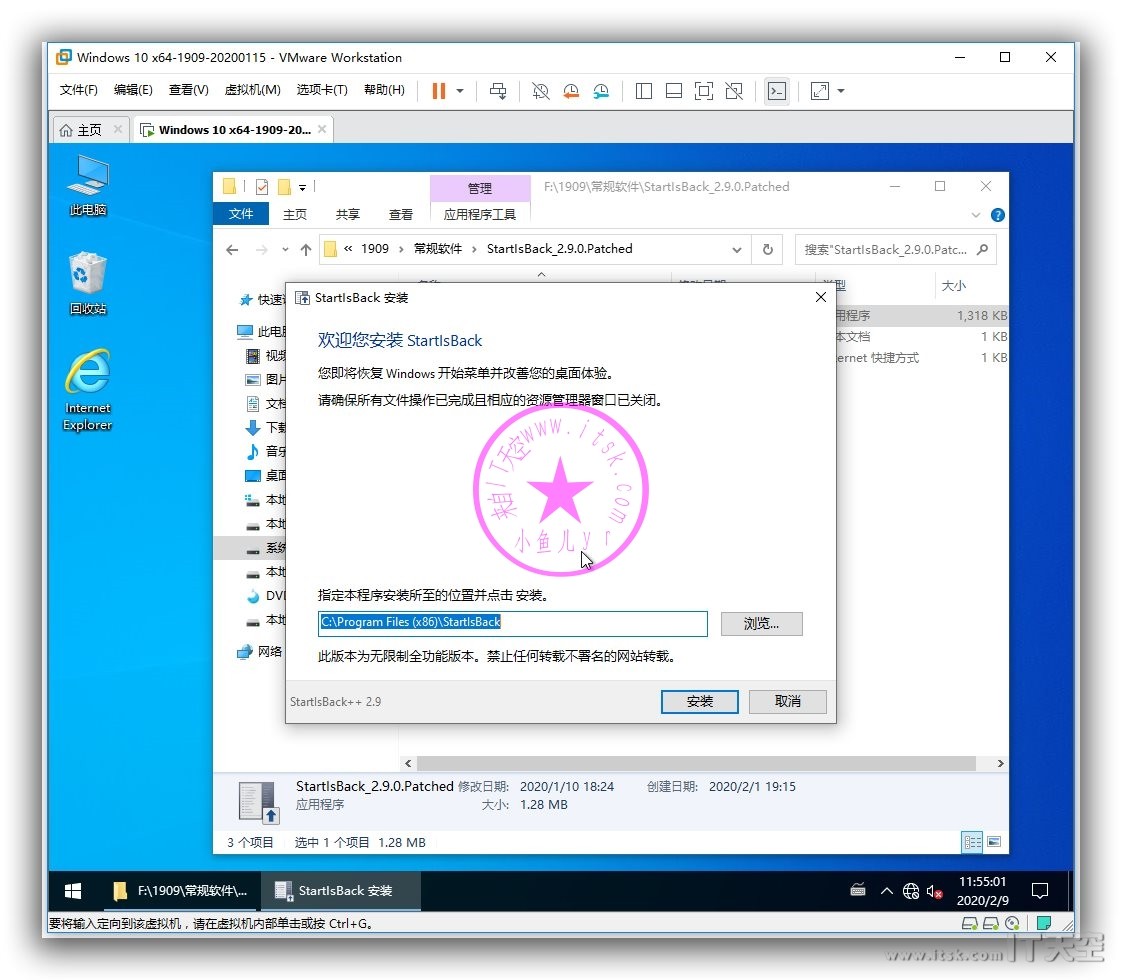Image resolution: width=1122 pixels, height=980 pixels.
Task: Pause the virtual machine in VMware toolbar
Action: 439,91
